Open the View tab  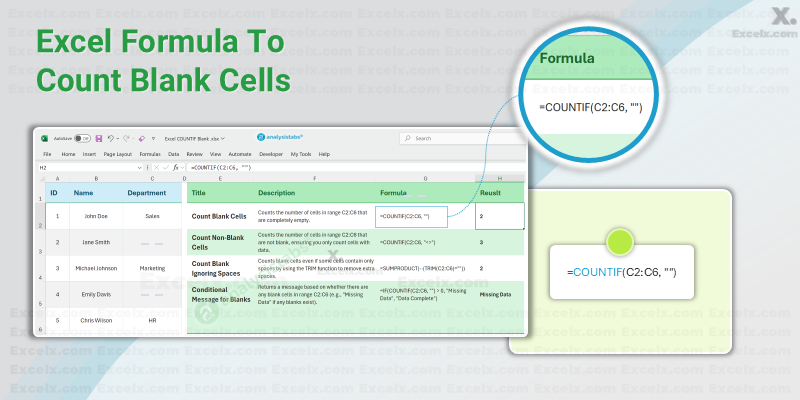[215, 154]
